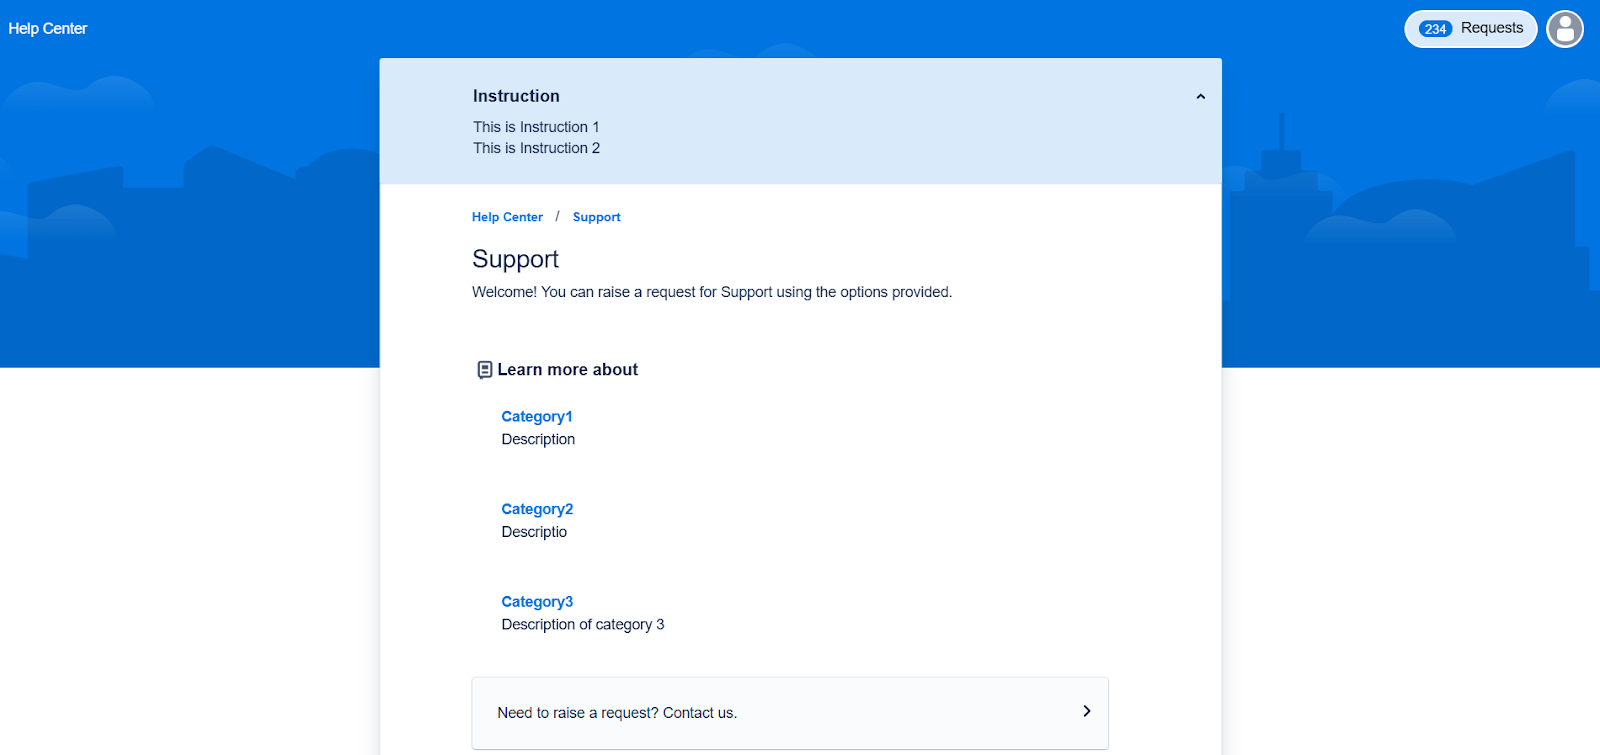
Task: Open the Category2 article link
Action: pos(537,509)
